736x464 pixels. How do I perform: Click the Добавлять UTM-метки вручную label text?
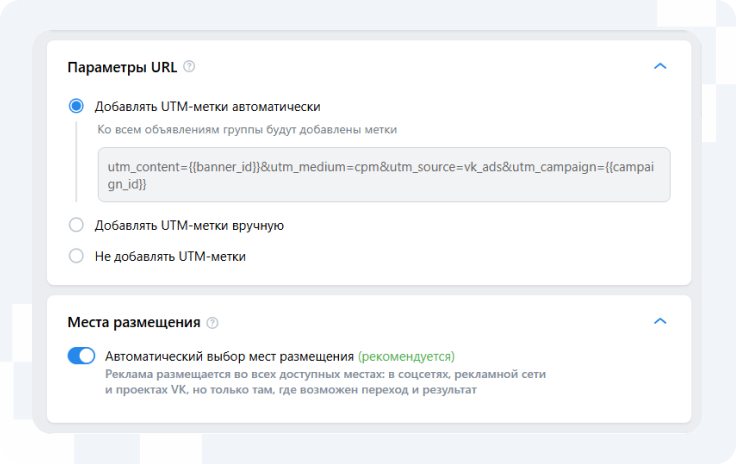click(189, 225)
